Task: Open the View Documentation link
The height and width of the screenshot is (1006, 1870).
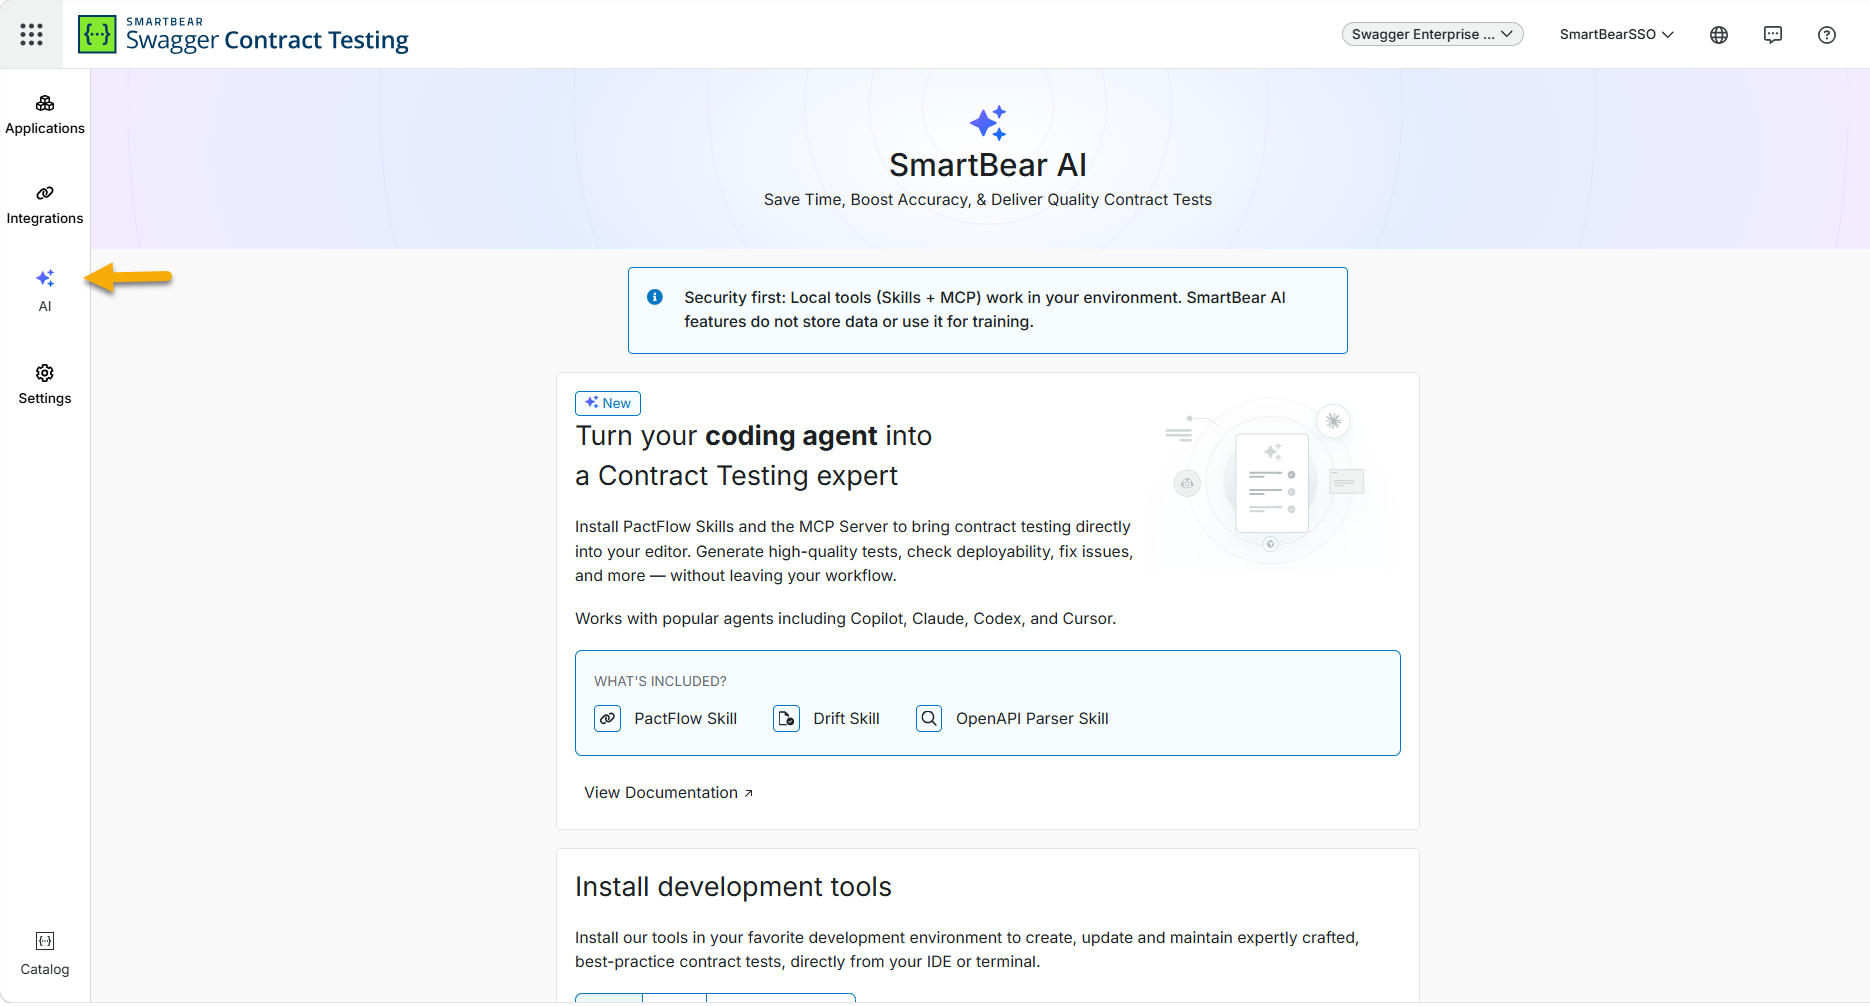Action: 668,792
